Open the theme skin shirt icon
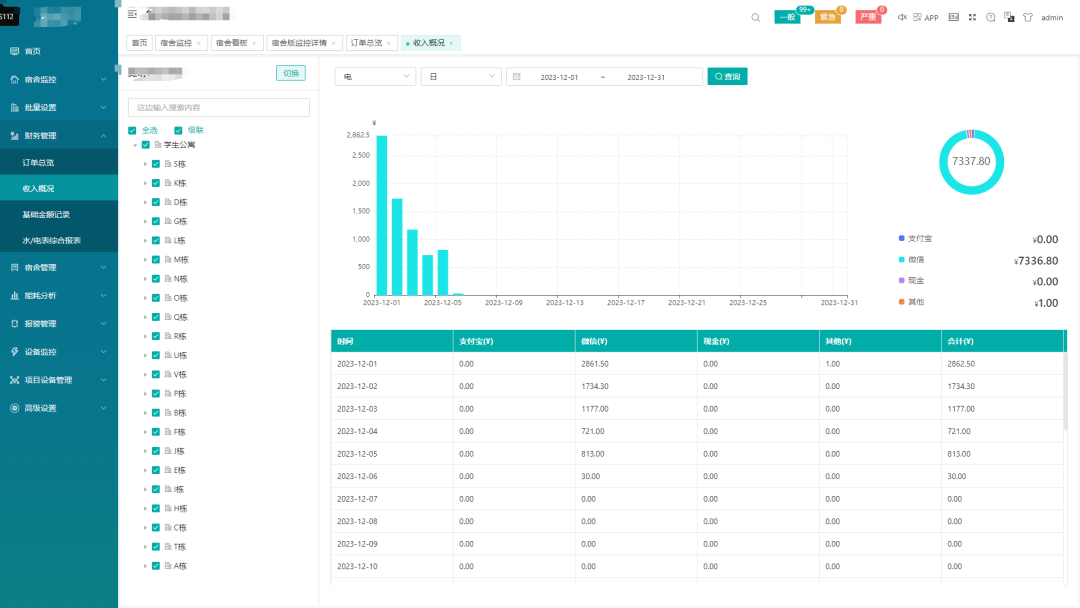 pyautogui.click(x=1028, y=17)
